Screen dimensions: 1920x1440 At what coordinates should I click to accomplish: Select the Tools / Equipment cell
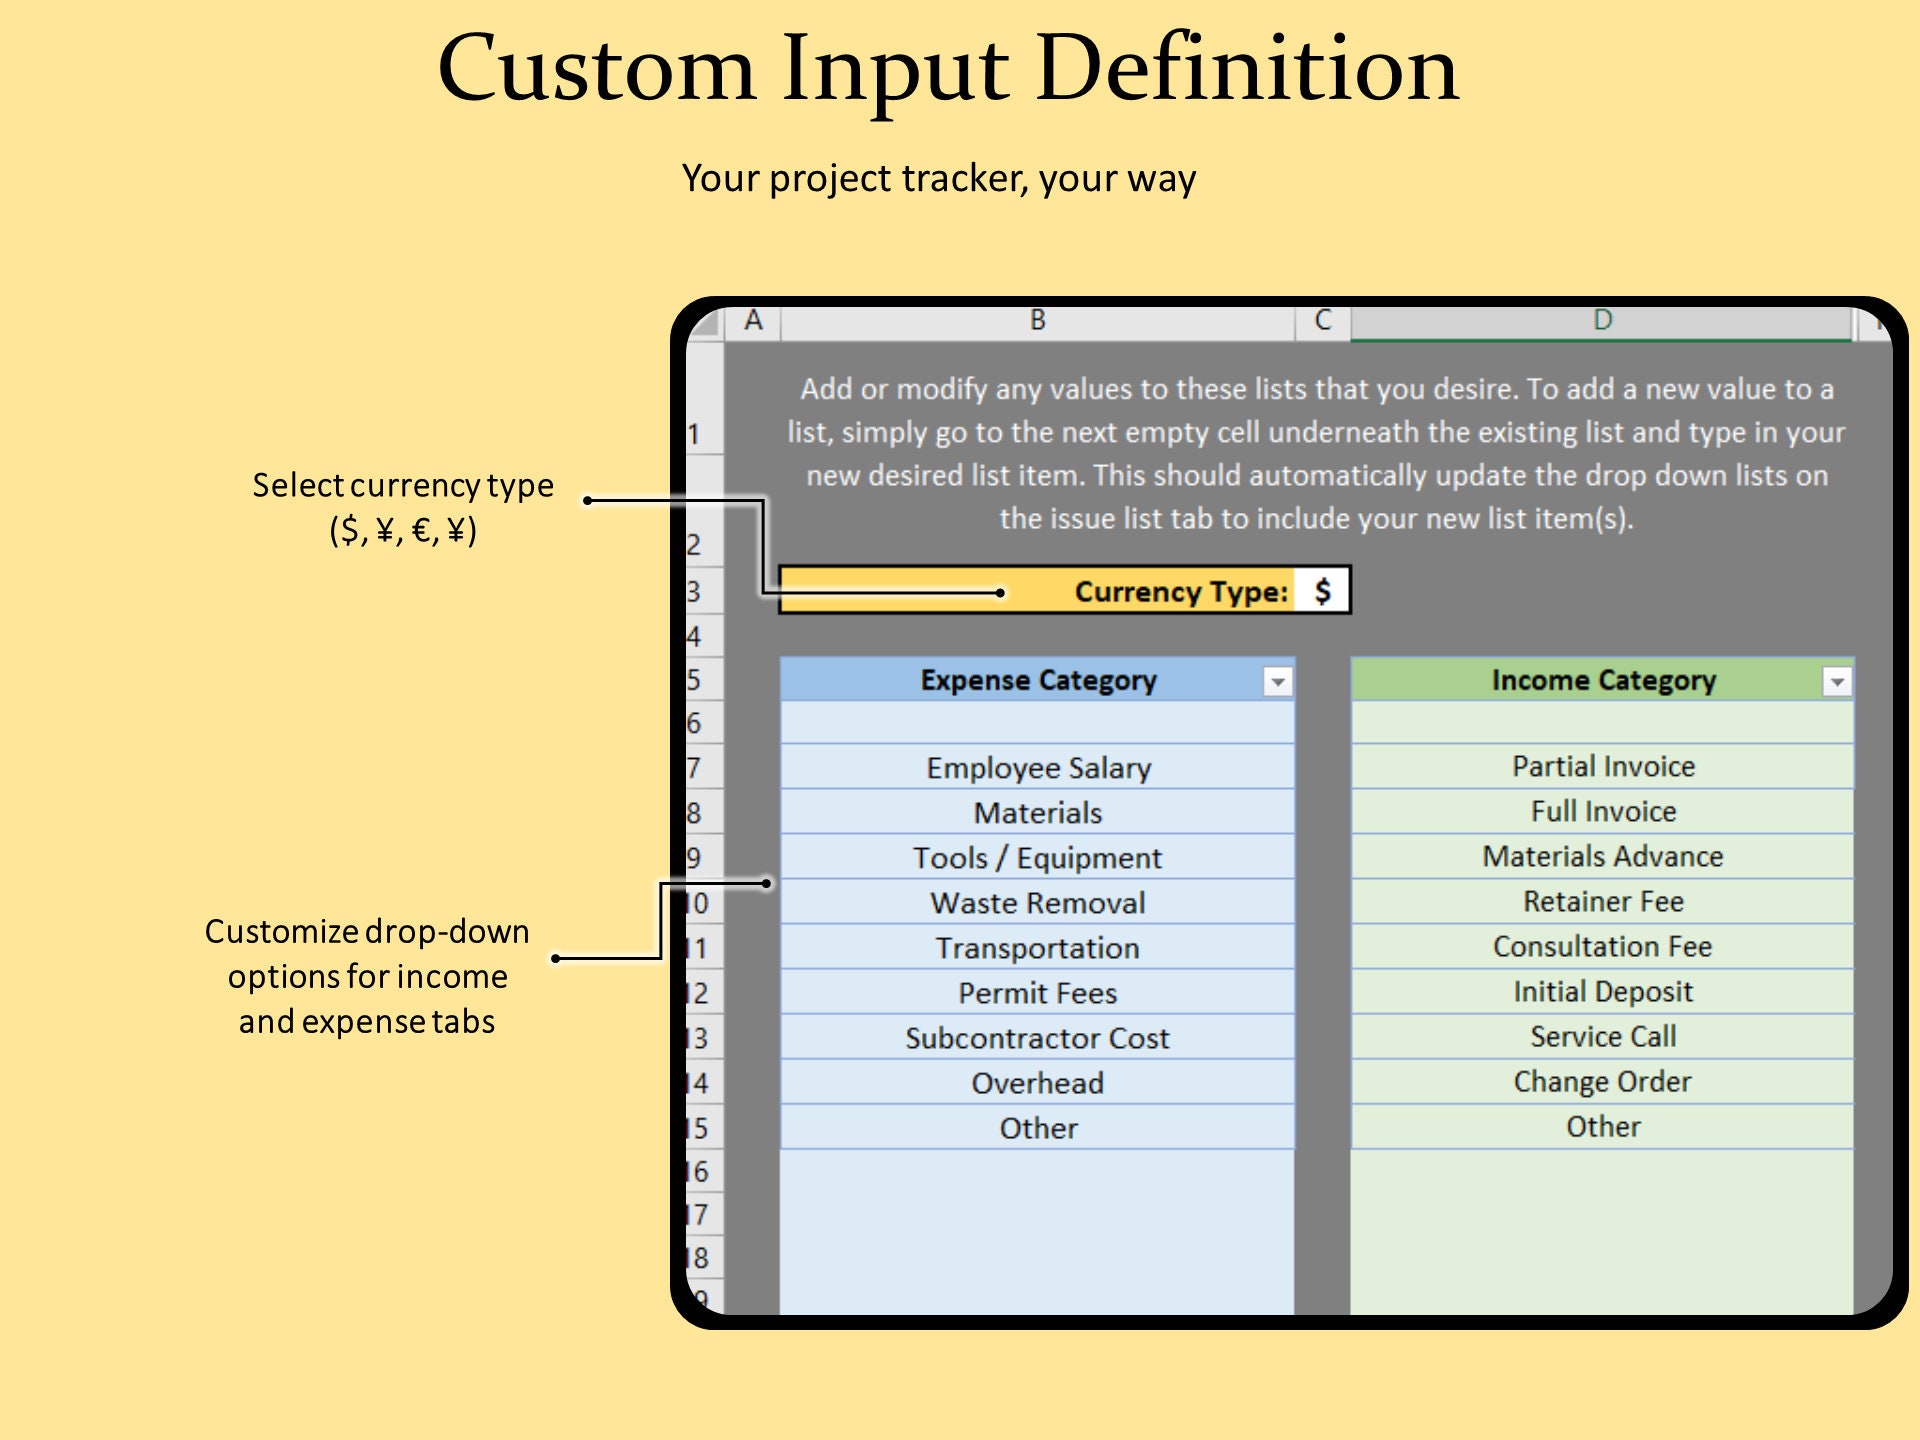1037,857
